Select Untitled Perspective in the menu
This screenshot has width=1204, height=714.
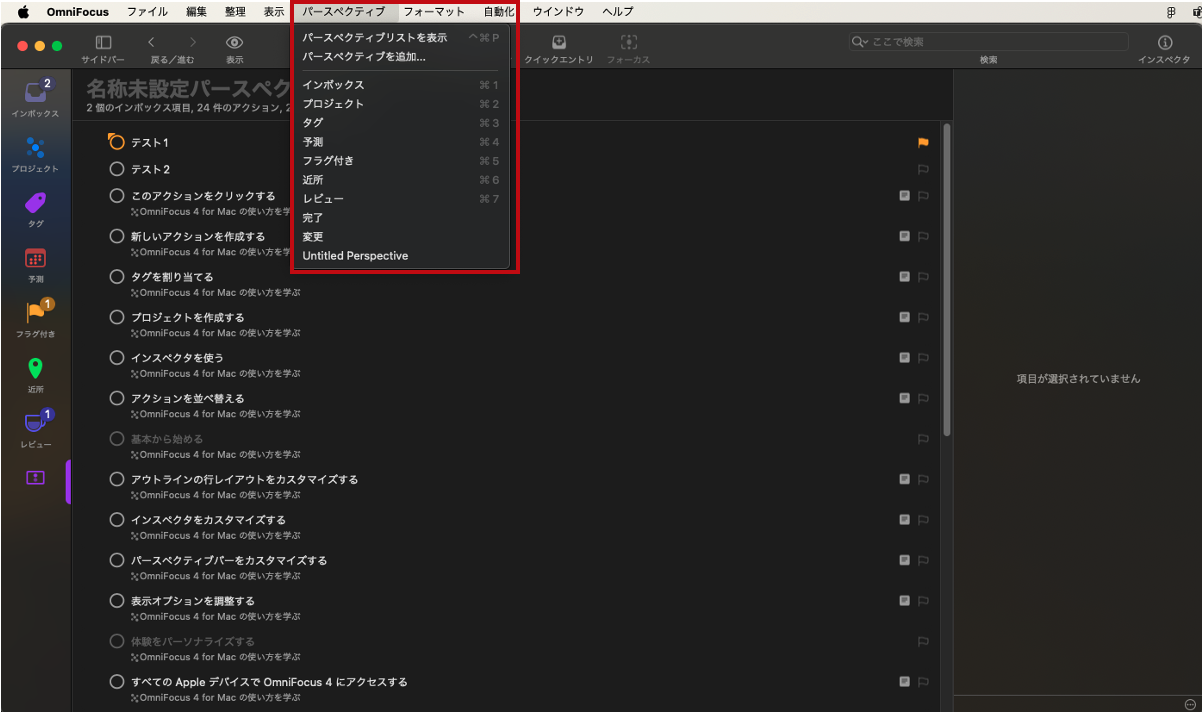coord(401,256)
